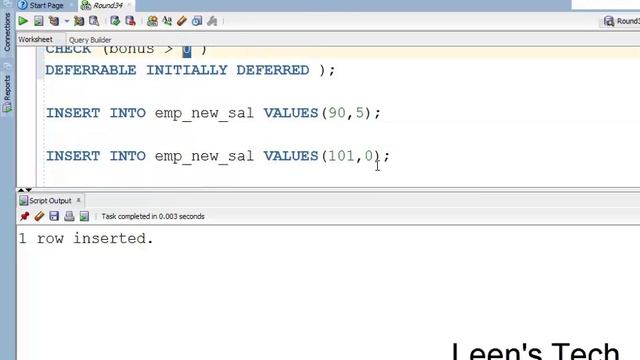Image resolution: width=640 pixels, height=360 pixels.
Task: Click the greyed-out last worksheet toolbar icon
Action: click(212, 21)
